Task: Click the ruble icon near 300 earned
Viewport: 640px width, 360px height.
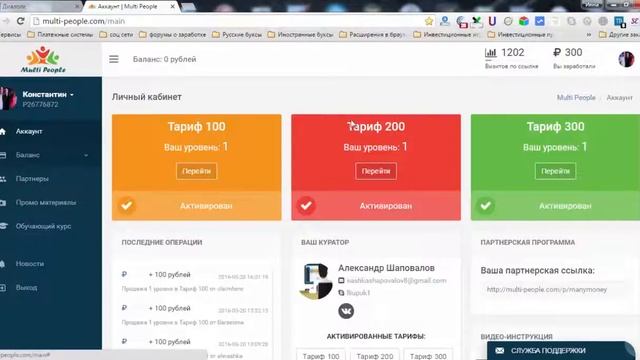Action: pos(557,52)
